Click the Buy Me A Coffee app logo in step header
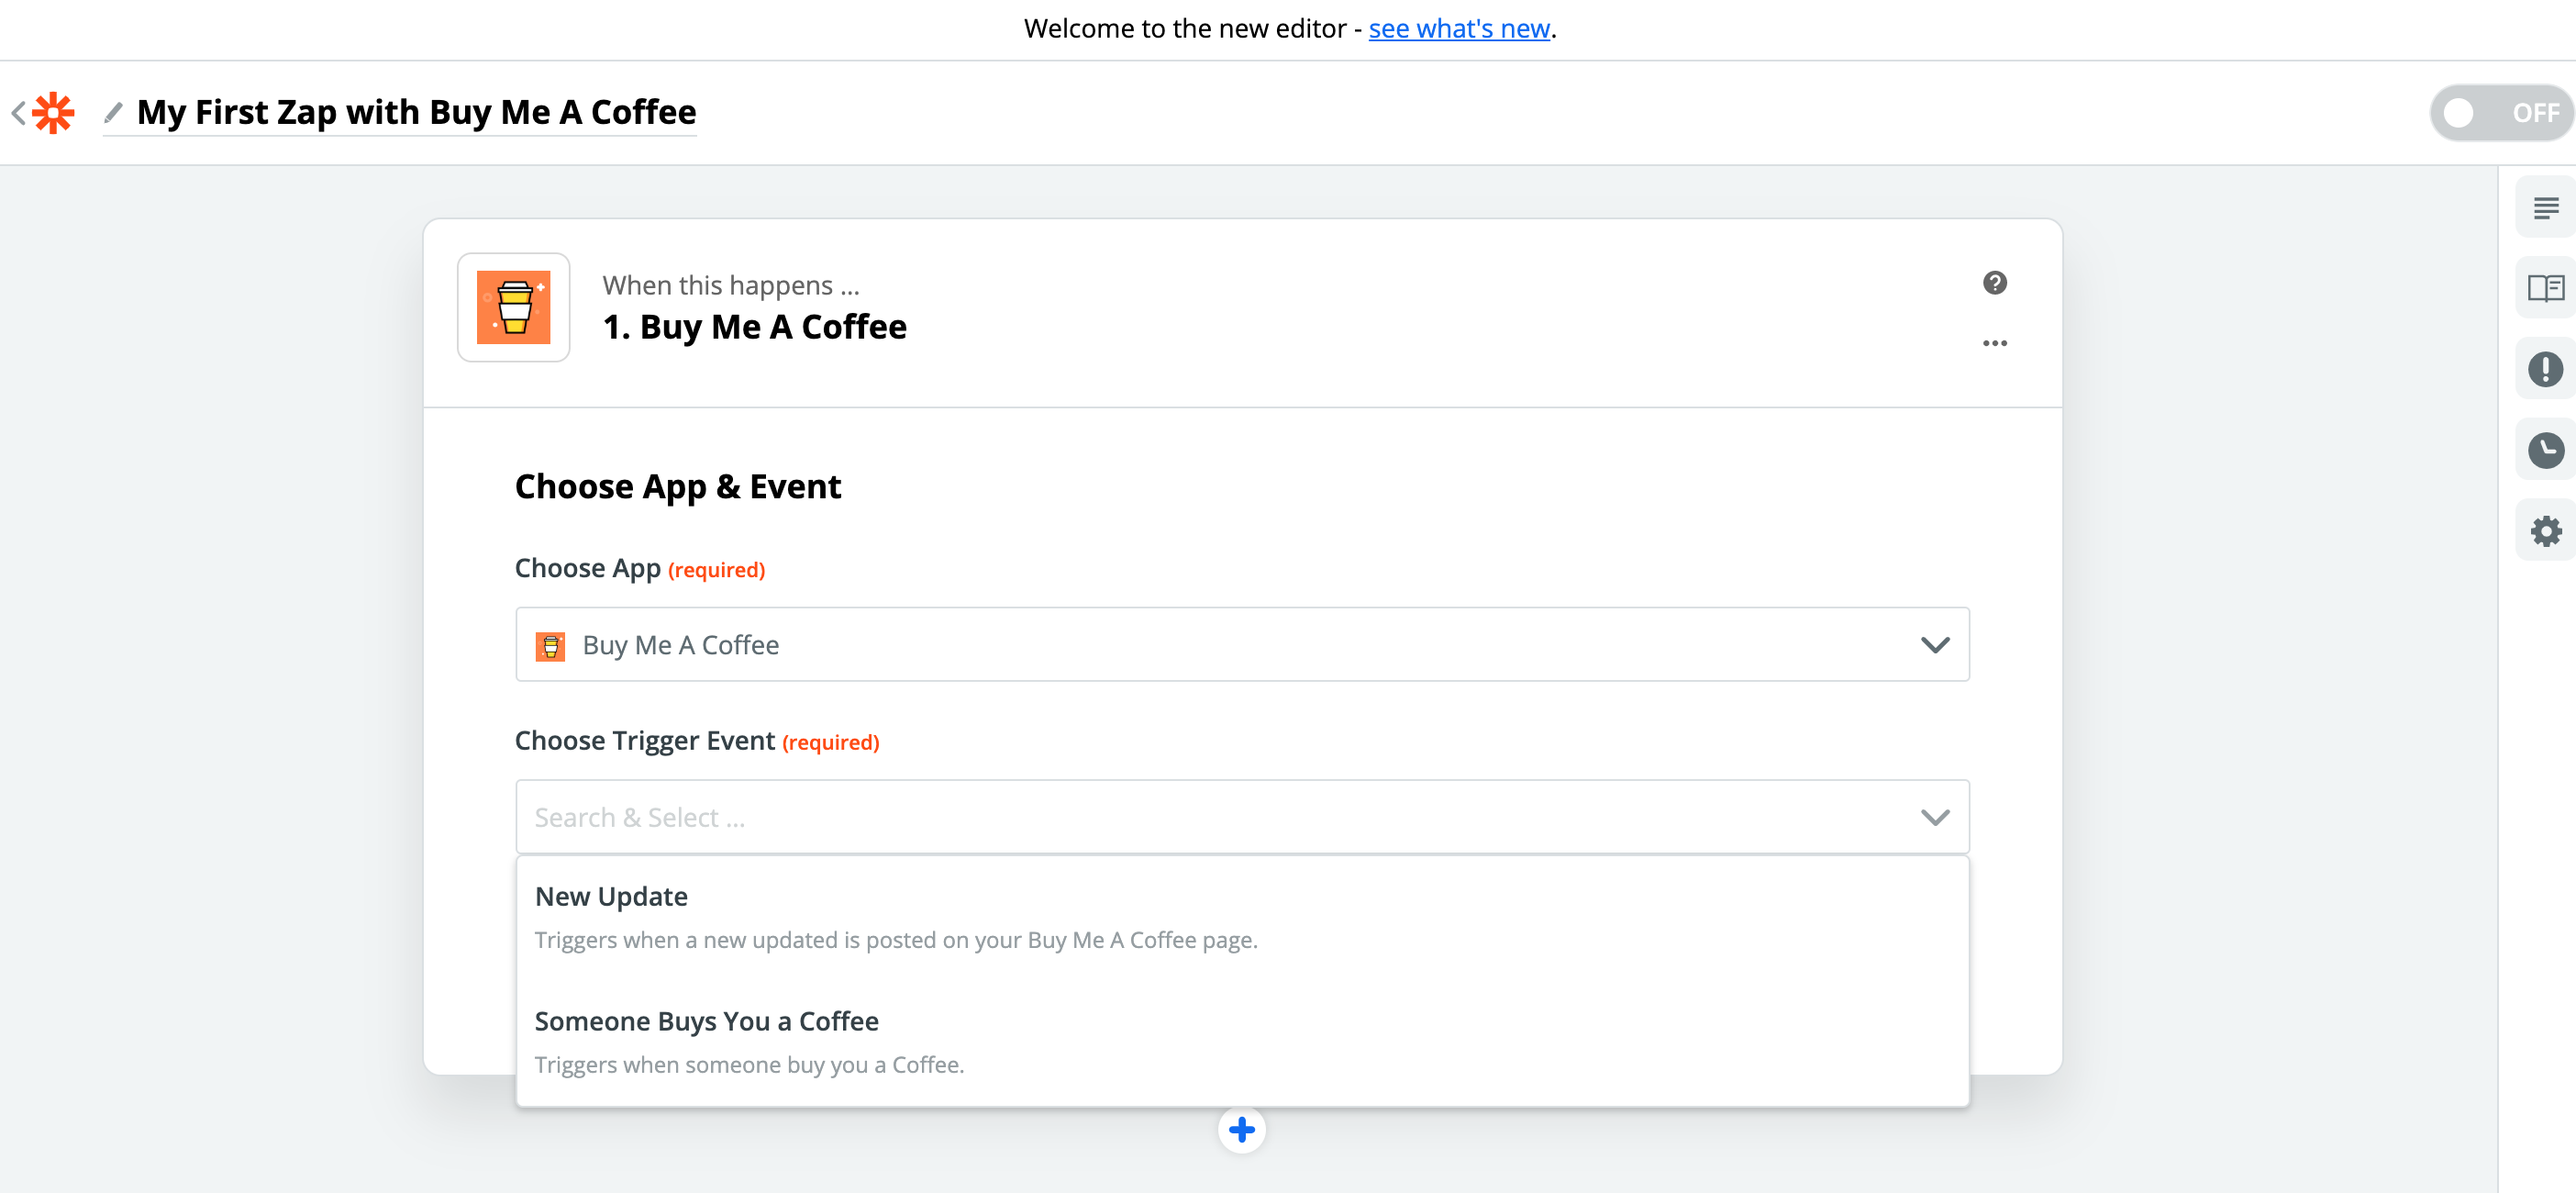The height and width of the screenshot is (1193, 2576). [514, 307]
